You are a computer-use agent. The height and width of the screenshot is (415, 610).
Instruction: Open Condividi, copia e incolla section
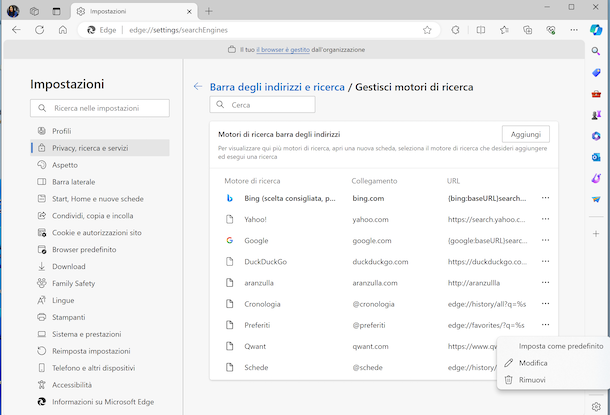(x=100, y=216)
